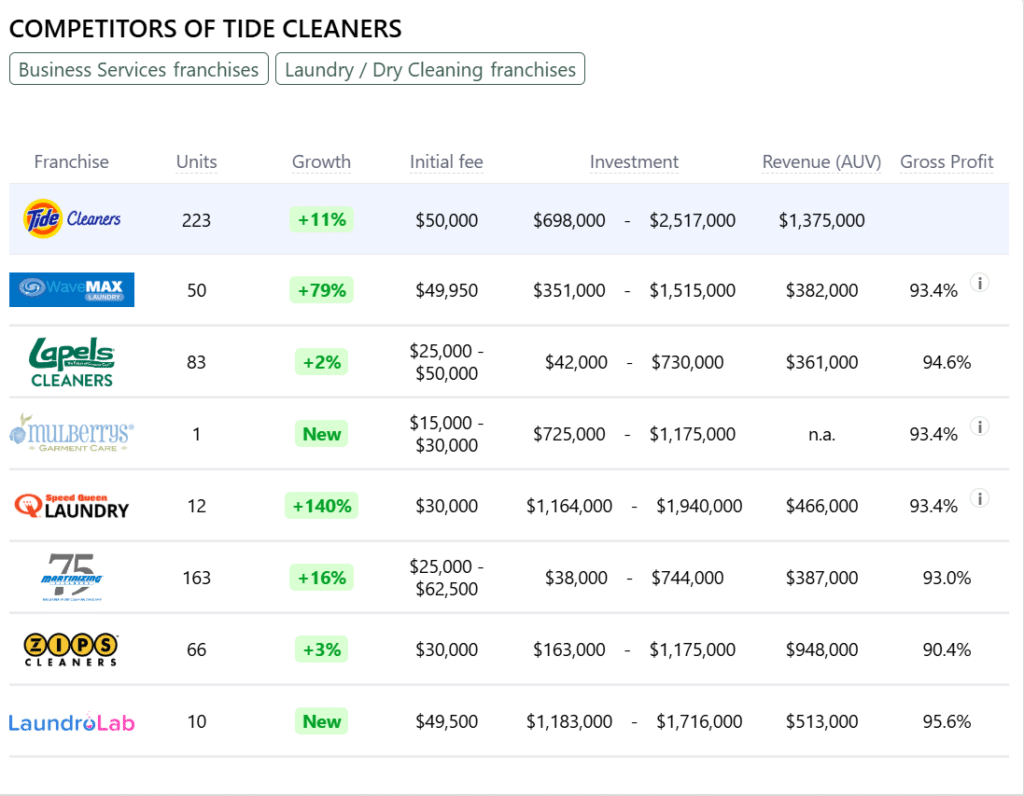The height and width of the screenshot is (796, 1024).
Task: Open the ZIPS Cleaners logo
Action: pyautogui.click(x=71, y=649)
